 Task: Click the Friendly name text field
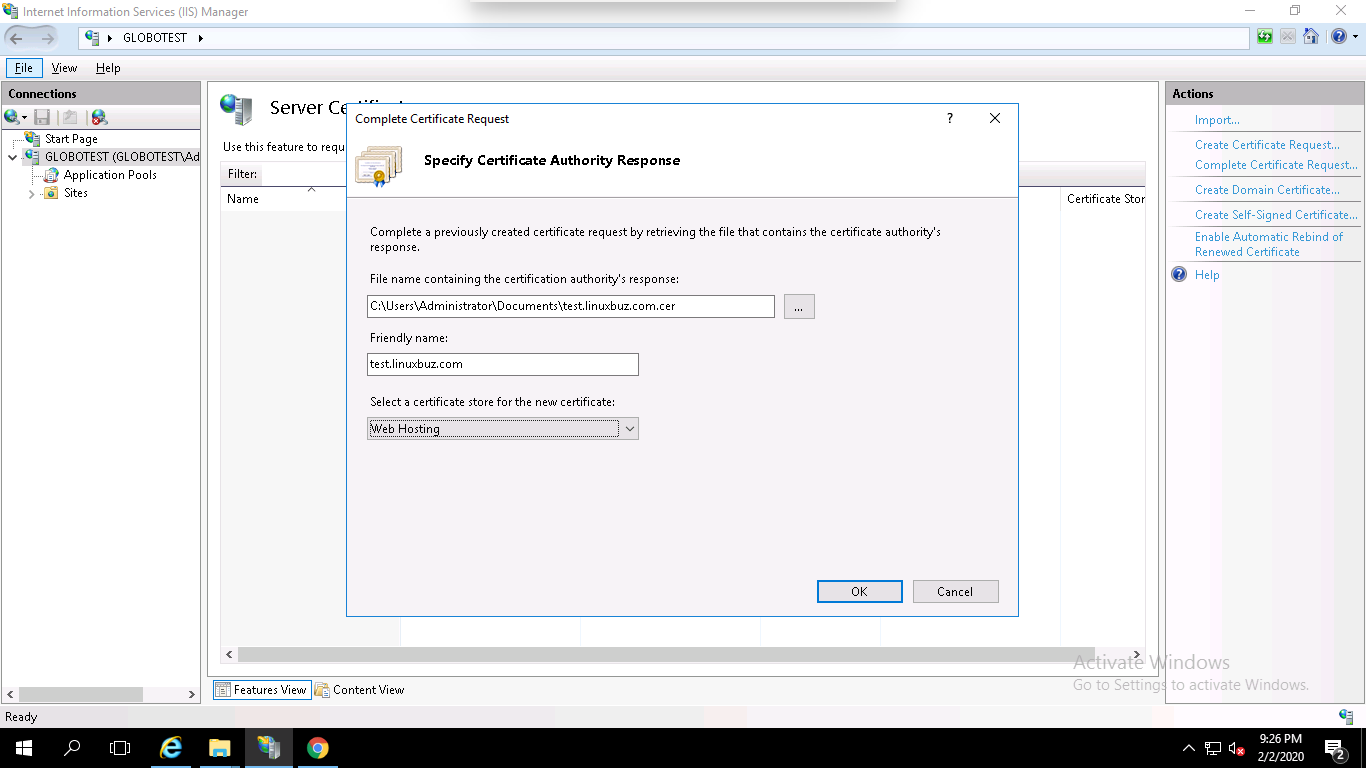click(503, 364)
